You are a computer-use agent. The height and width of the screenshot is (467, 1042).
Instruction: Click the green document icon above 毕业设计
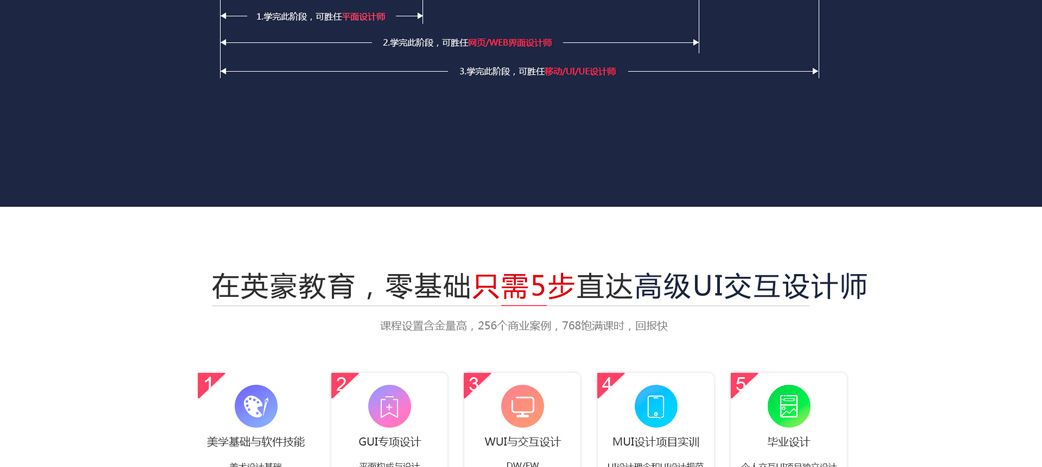pos(789,406)
